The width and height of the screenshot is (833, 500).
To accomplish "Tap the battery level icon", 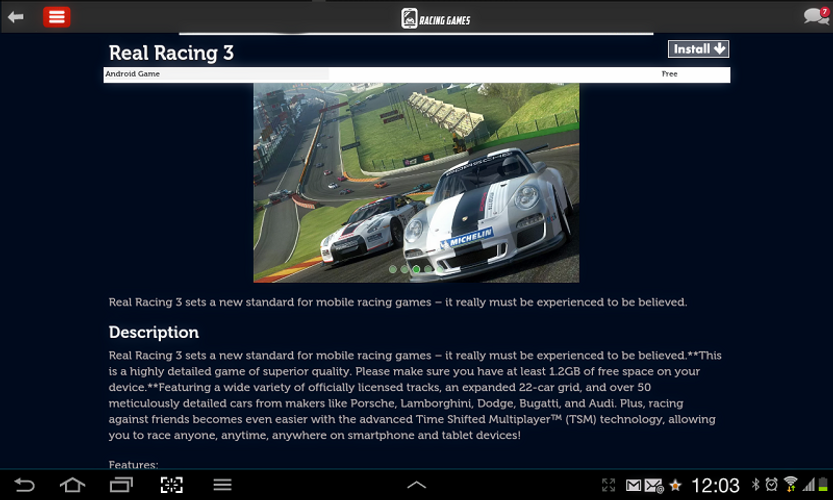I will 824,485.
